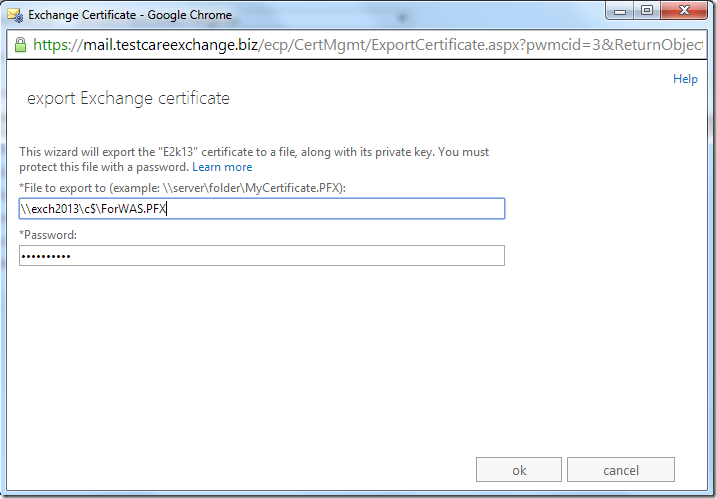Click the '*Password:' label
The image size is (717, 499).
pyautogui.click(x=48, y=235)
